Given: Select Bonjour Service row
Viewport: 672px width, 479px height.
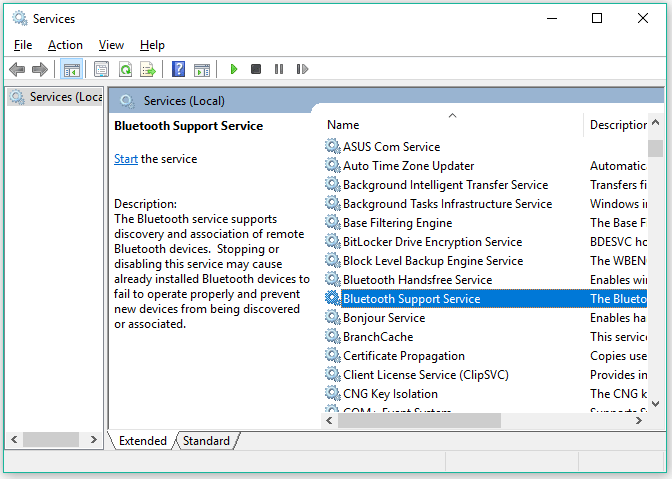Looking at the screenshot, I should 485,318.
